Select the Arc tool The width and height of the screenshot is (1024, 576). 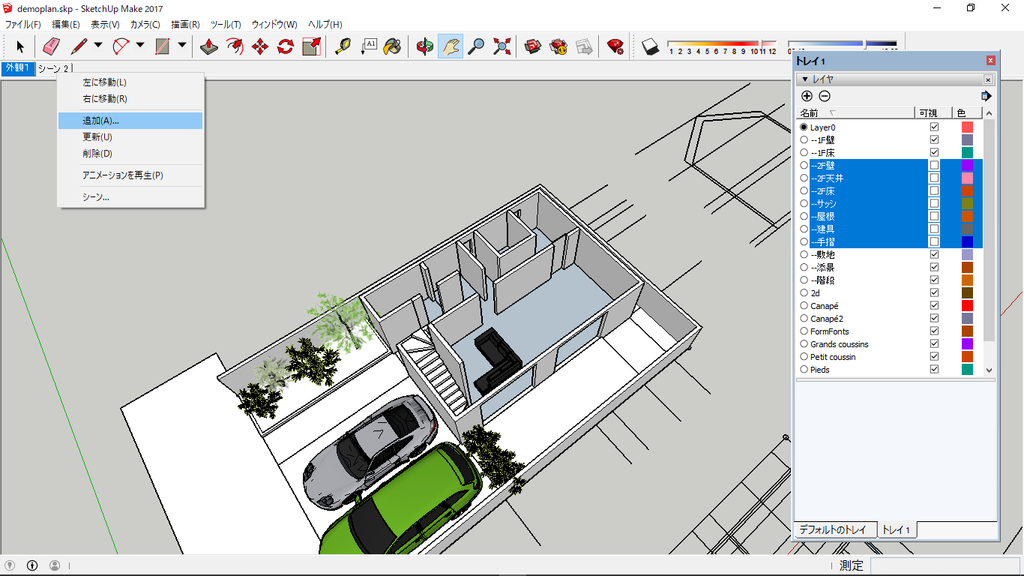click(121, 46)
